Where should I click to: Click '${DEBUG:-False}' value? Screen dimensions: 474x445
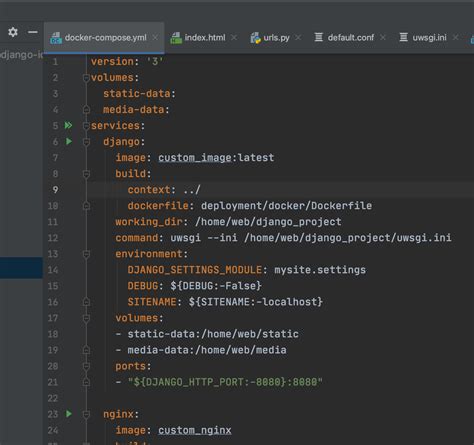coord(216,286)
